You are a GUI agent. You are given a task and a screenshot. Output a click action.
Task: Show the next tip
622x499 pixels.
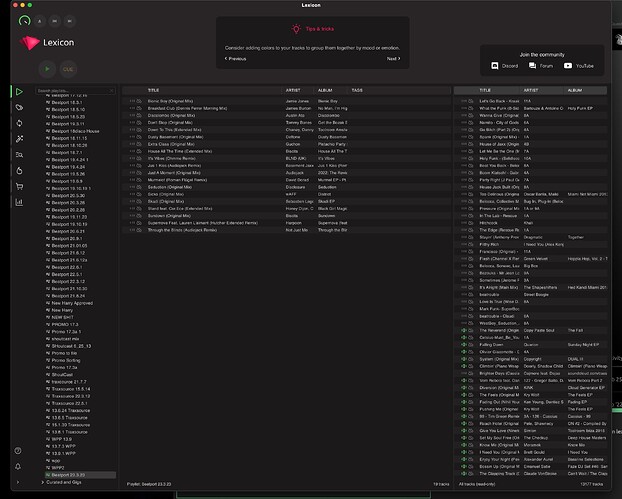click(x=393, y=59)
